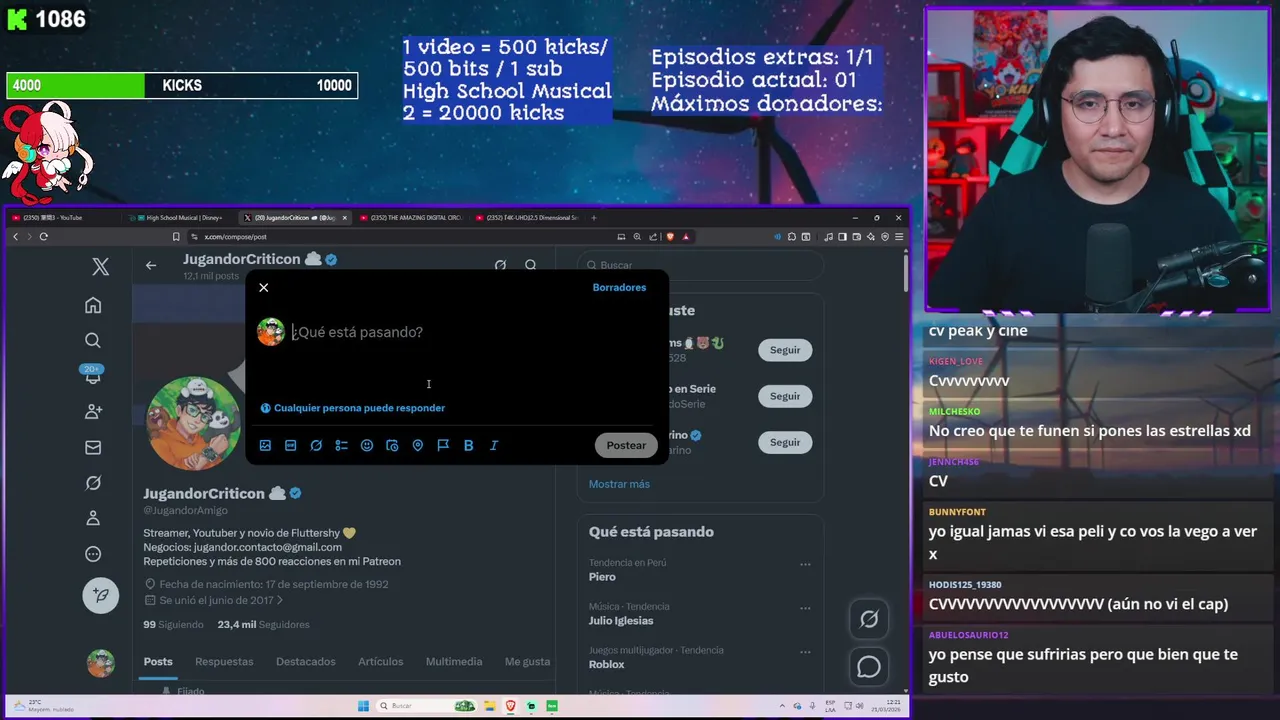Open more options for Piero trend
The height and width of the screenshot is (720, 1280).
[x=805, y=564]
